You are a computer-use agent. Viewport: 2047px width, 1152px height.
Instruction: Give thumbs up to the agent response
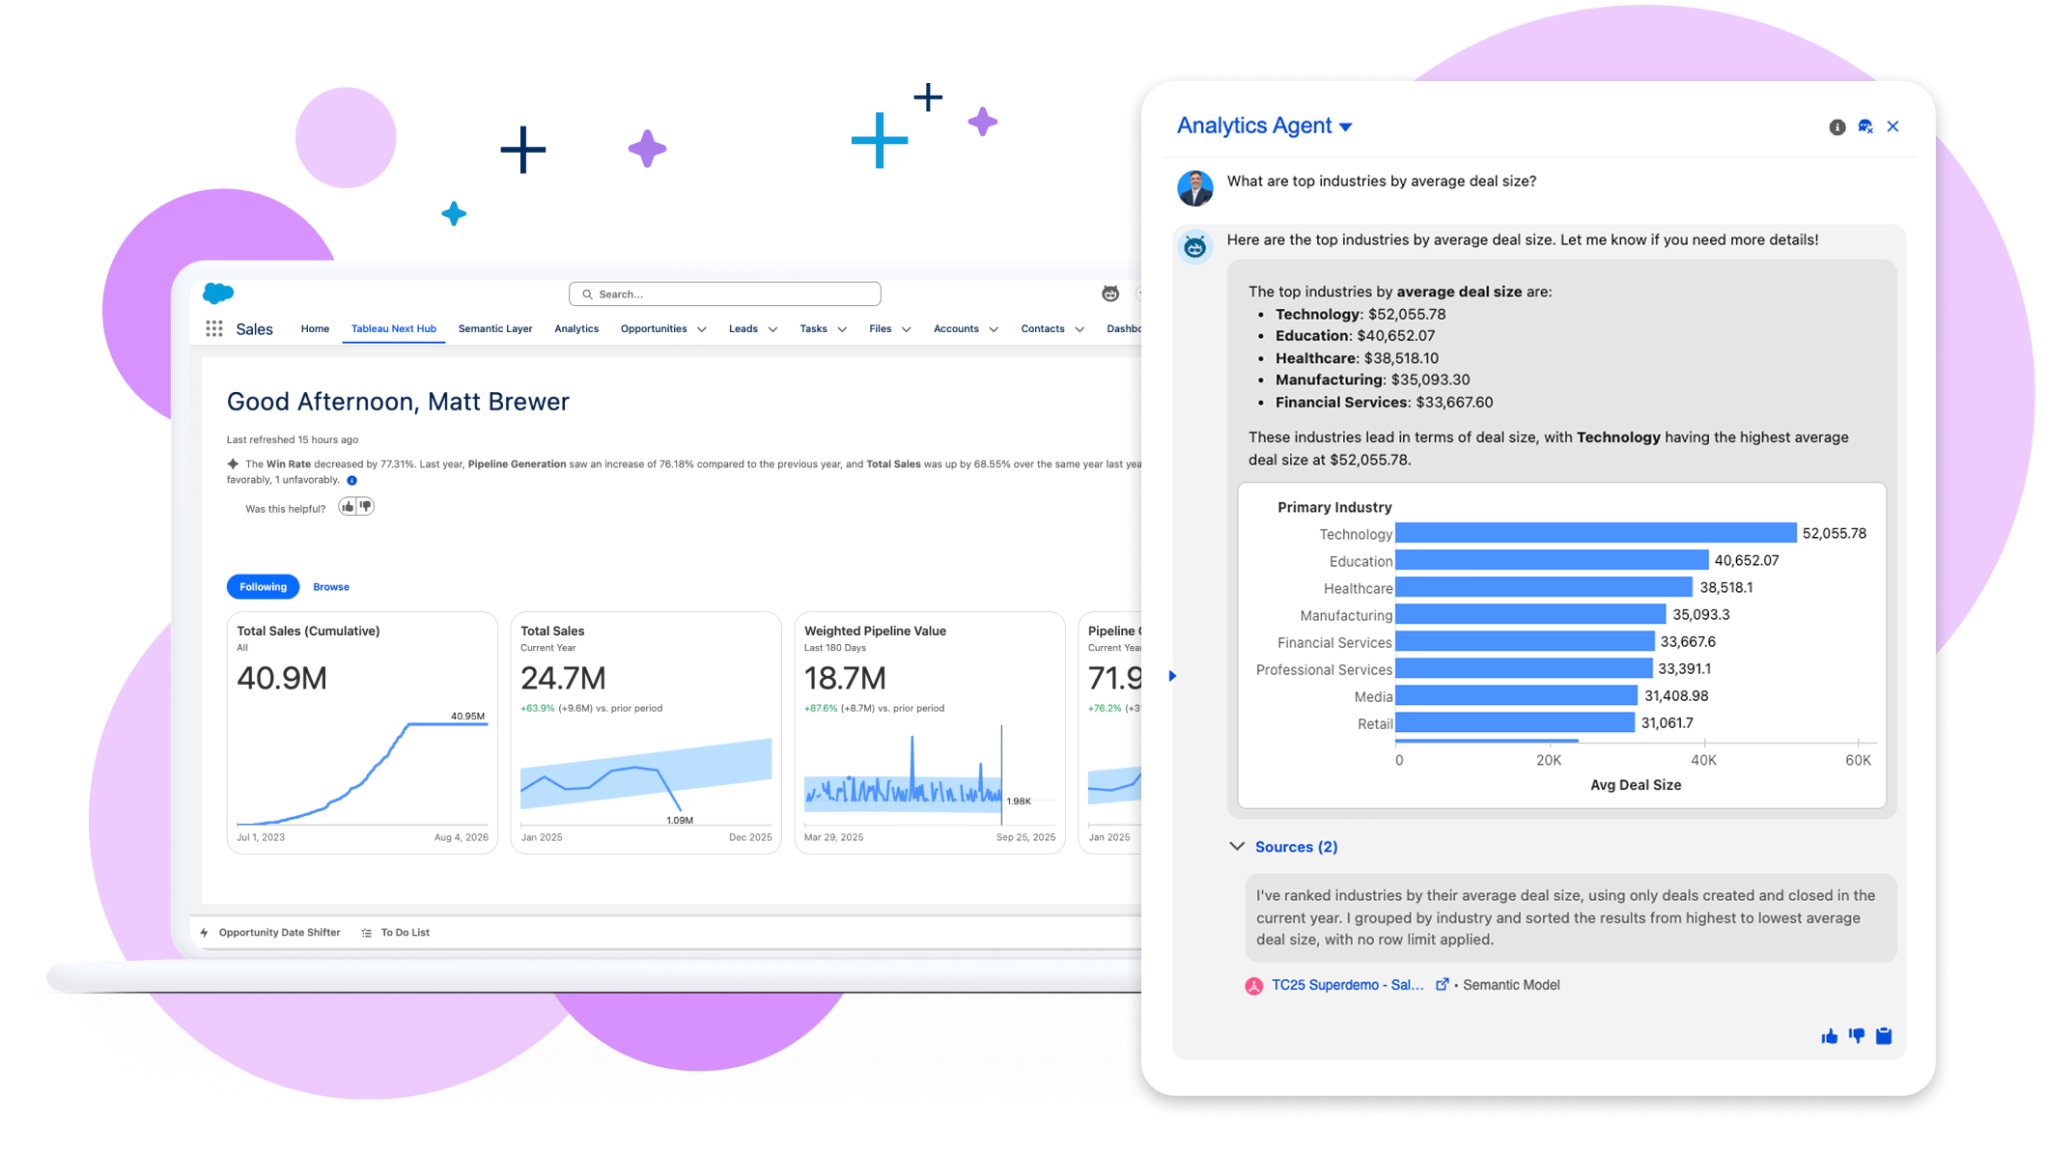(1829, 1036)
